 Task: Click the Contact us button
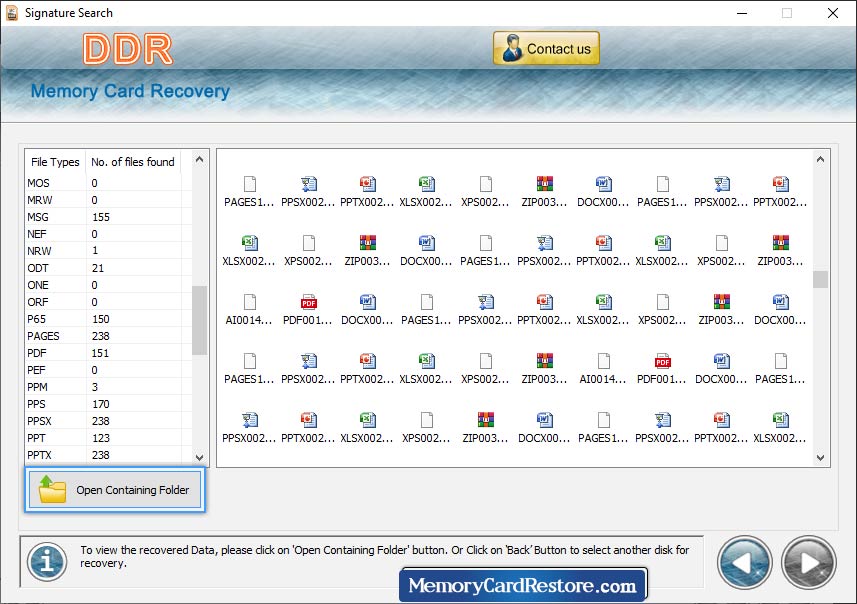pos(545,47)
